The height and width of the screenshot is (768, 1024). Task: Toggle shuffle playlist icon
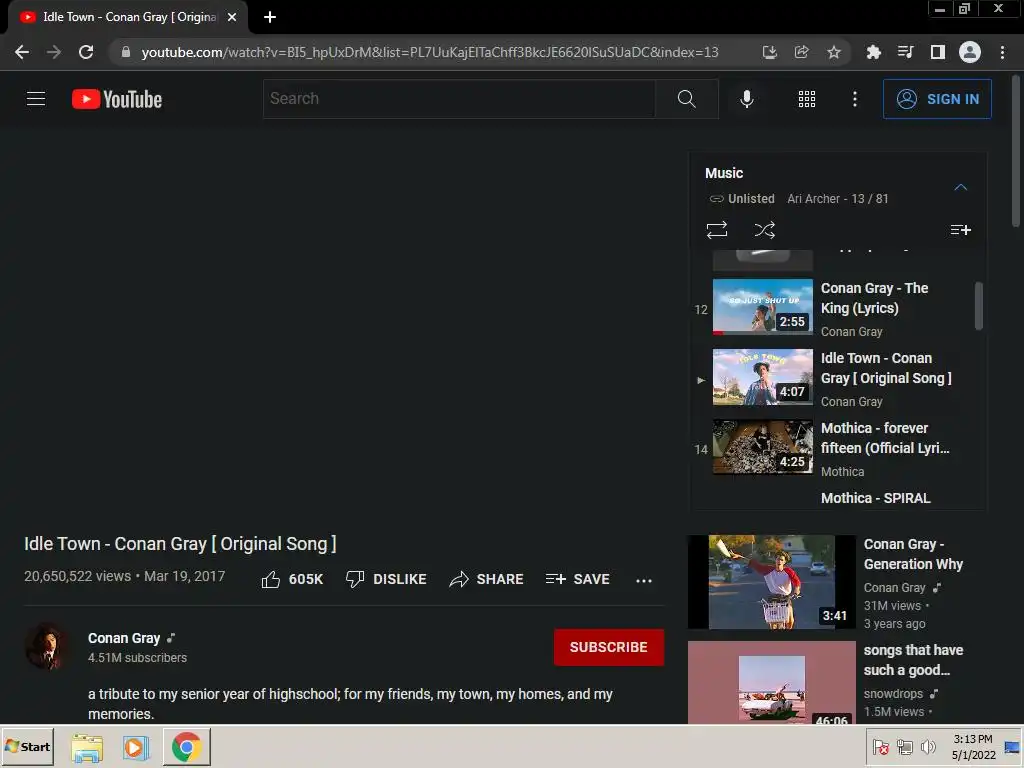pos(764,230)
